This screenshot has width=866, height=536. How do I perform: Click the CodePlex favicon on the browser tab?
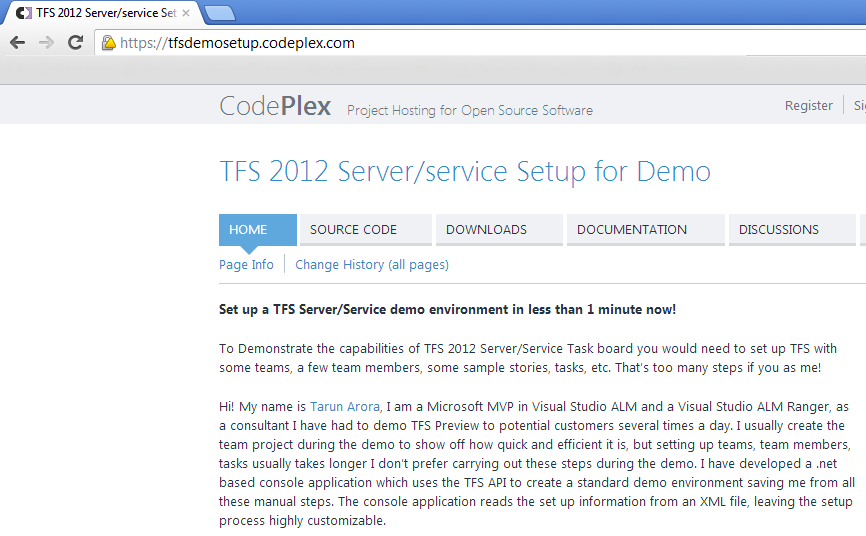click(x=23, y=14)
